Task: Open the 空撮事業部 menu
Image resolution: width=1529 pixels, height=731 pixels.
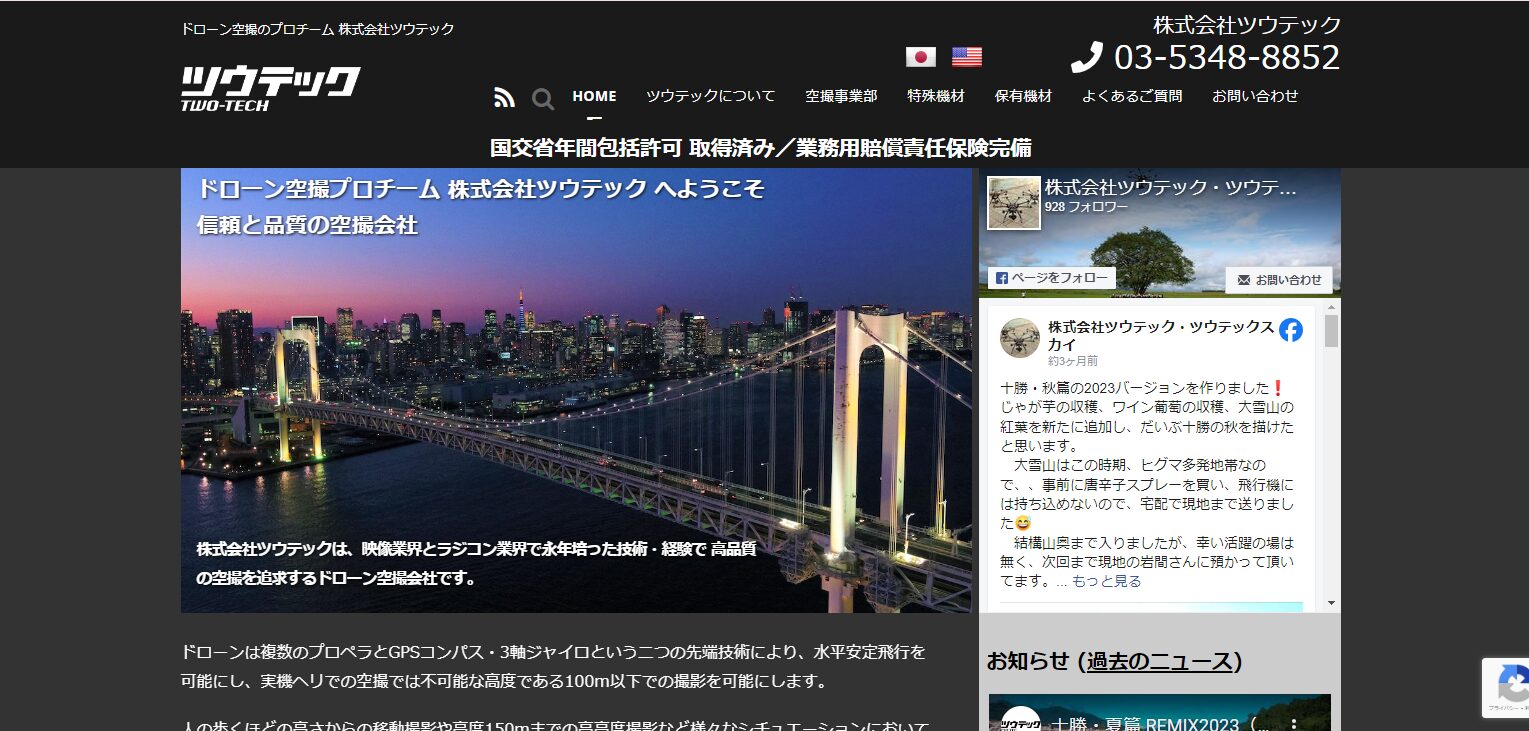Action: coord(841,96)
